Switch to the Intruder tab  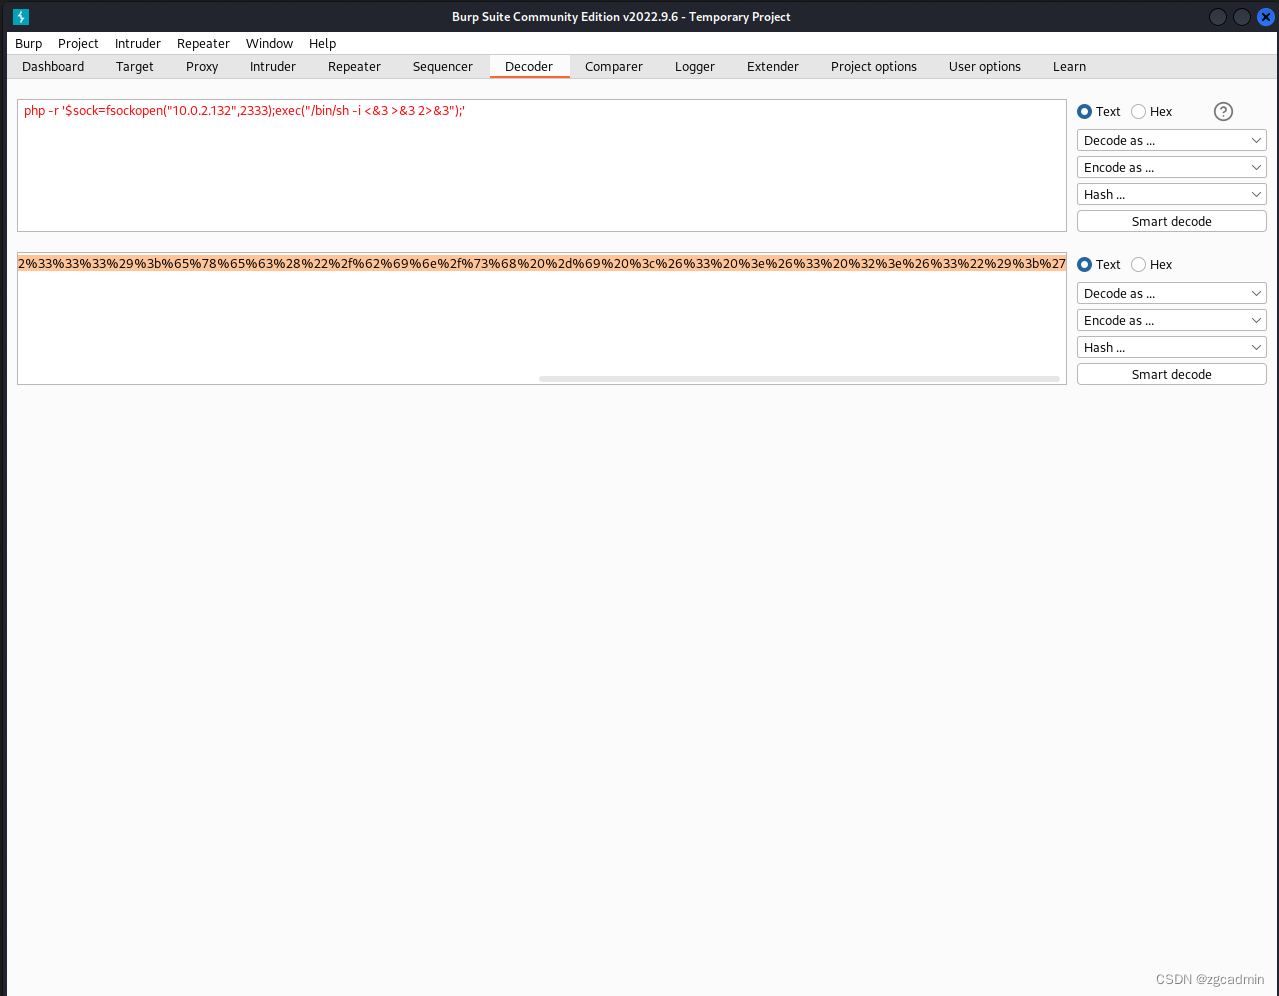[x=273, y=67]
